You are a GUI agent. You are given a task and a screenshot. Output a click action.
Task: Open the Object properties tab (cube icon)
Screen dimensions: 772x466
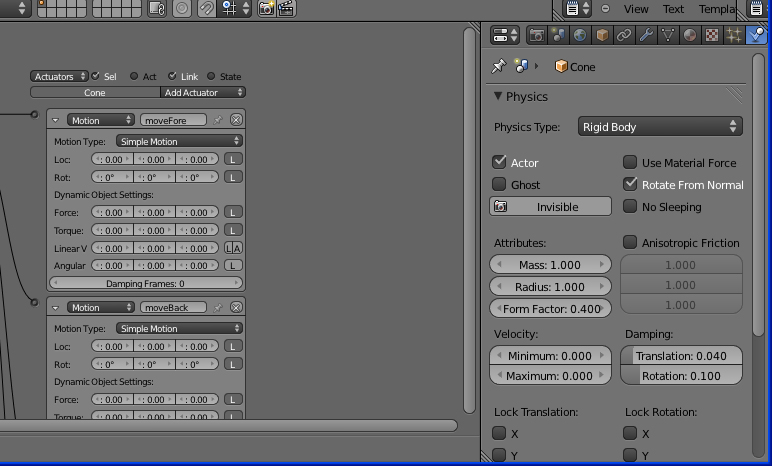coord(602,35)
